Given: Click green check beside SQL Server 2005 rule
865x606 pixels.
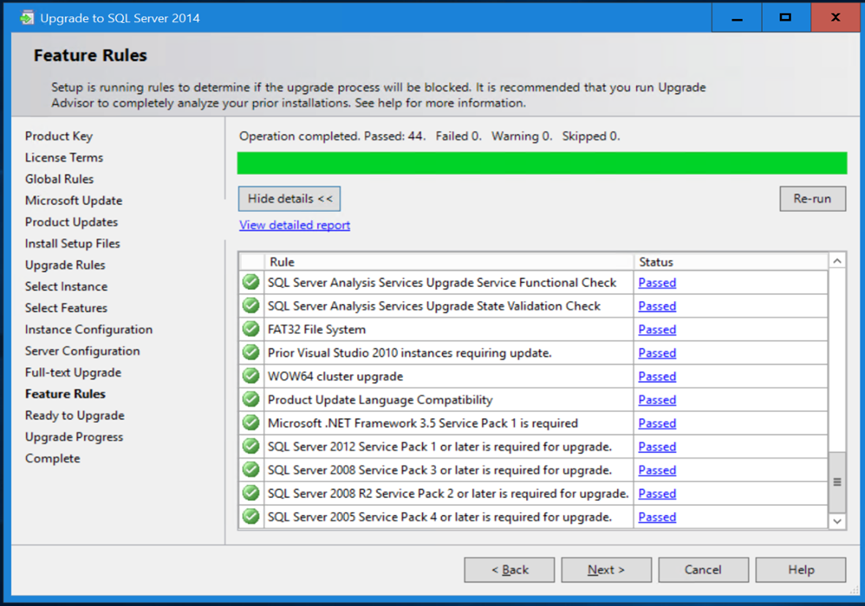Looking at the screenshot, I should 251,517.
